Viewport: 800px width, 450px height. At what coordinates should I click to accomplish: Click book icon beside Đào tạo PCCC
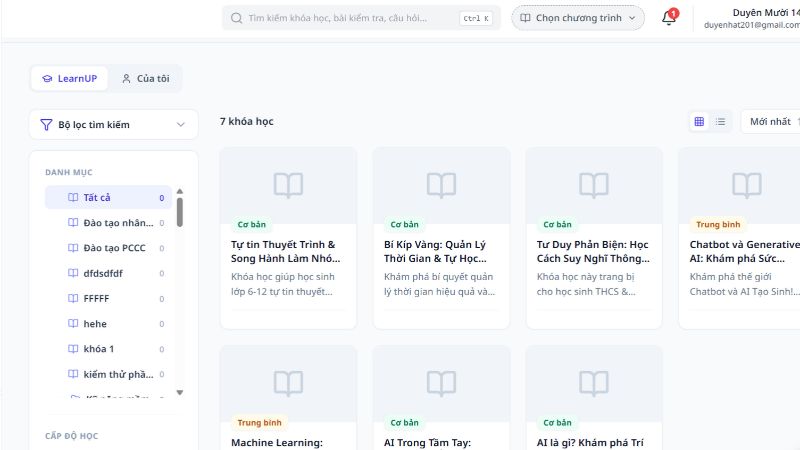coord(73,248)
